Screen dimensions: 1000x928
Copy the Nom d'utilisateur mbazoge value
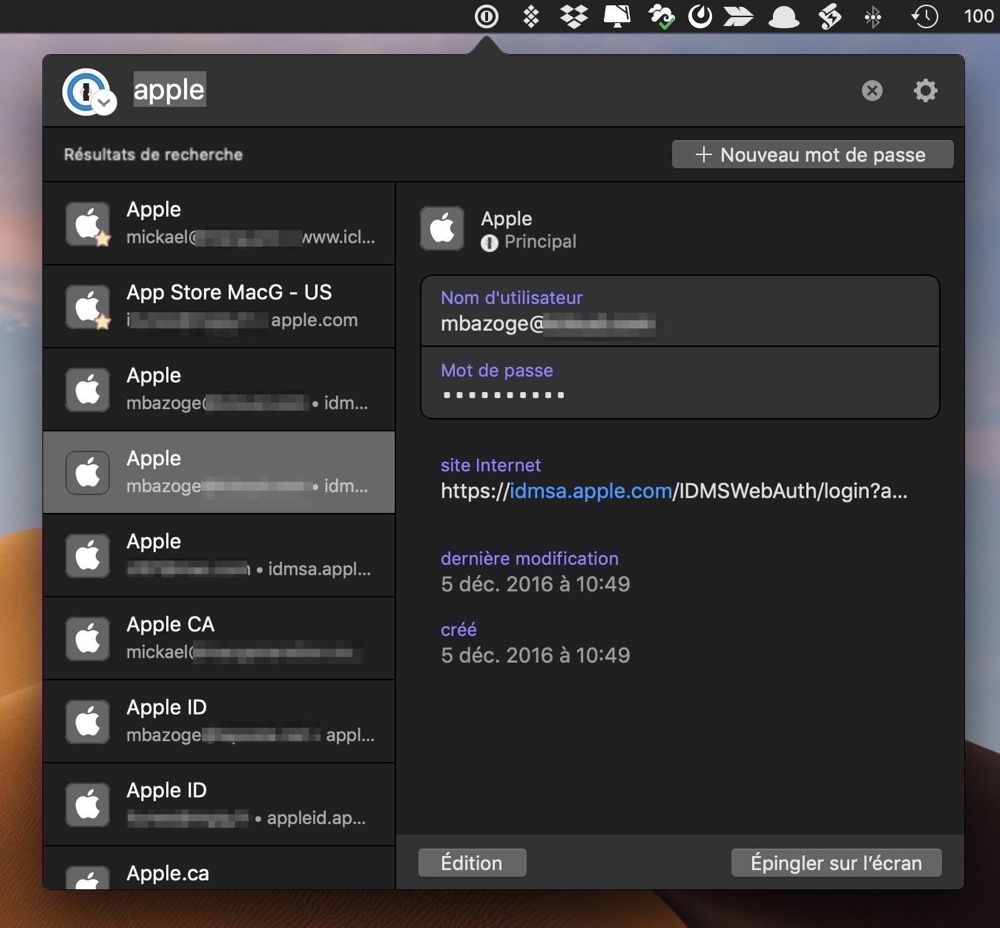(x=680, y=311)
